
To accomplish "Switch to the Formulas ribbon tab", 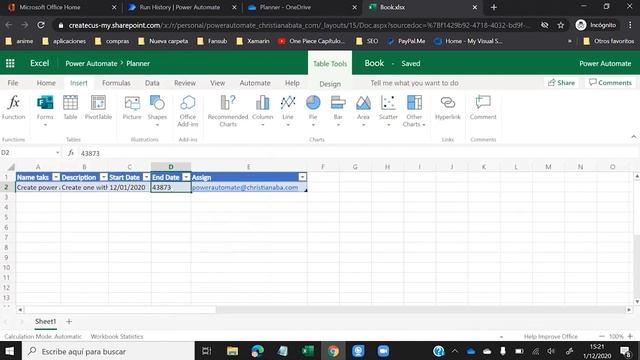I will pos(116,83).
